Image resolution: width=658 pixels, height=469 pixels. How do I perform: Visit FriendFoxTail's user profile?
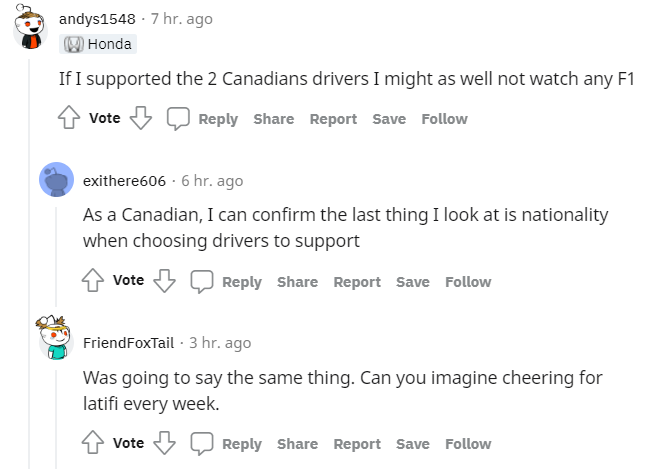click(x=130, y=343)
